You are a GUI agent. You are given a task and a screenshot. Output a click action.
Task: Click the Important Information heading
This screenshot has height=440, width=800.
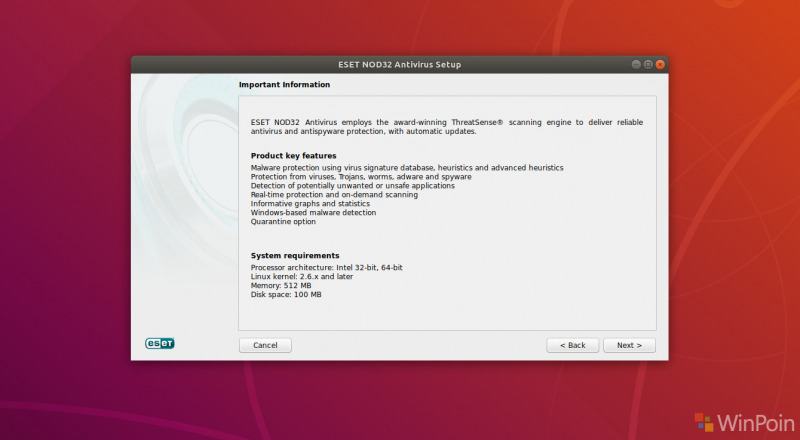pos(284,85)
